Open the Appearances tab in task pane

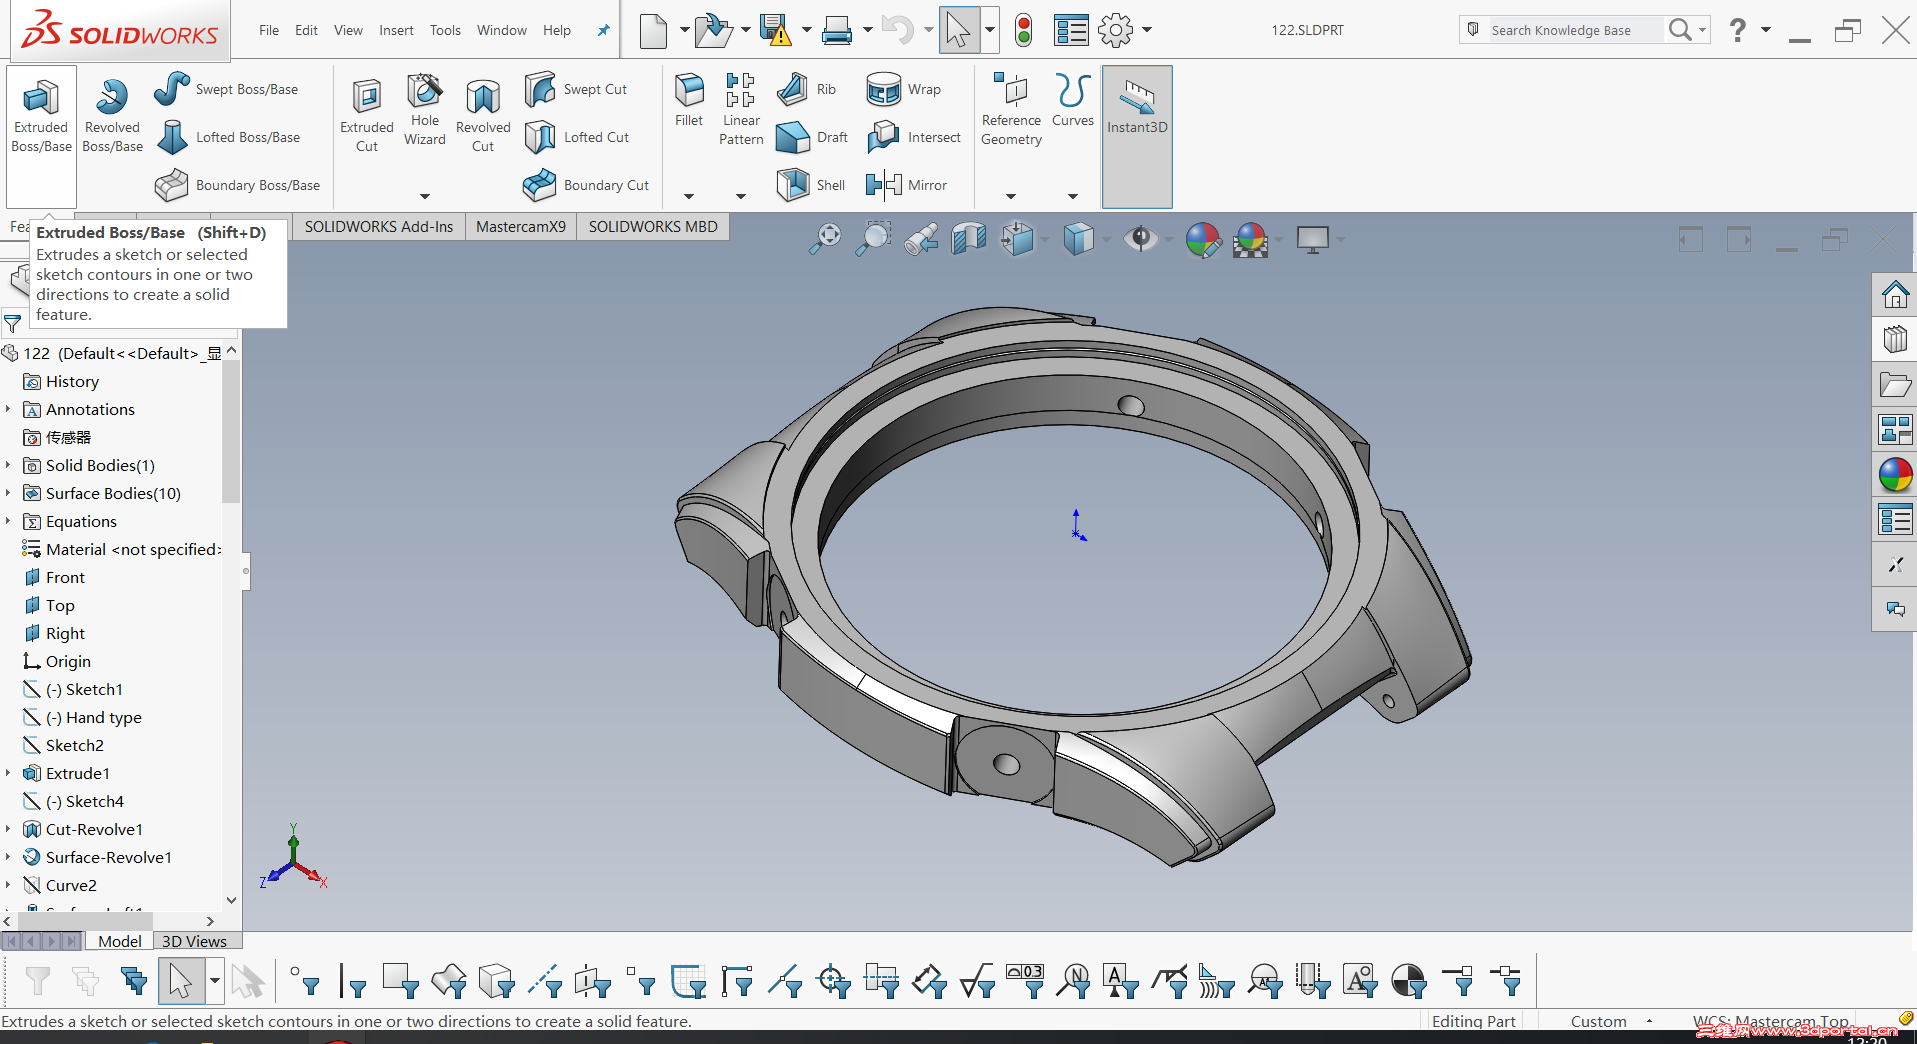1895,475
